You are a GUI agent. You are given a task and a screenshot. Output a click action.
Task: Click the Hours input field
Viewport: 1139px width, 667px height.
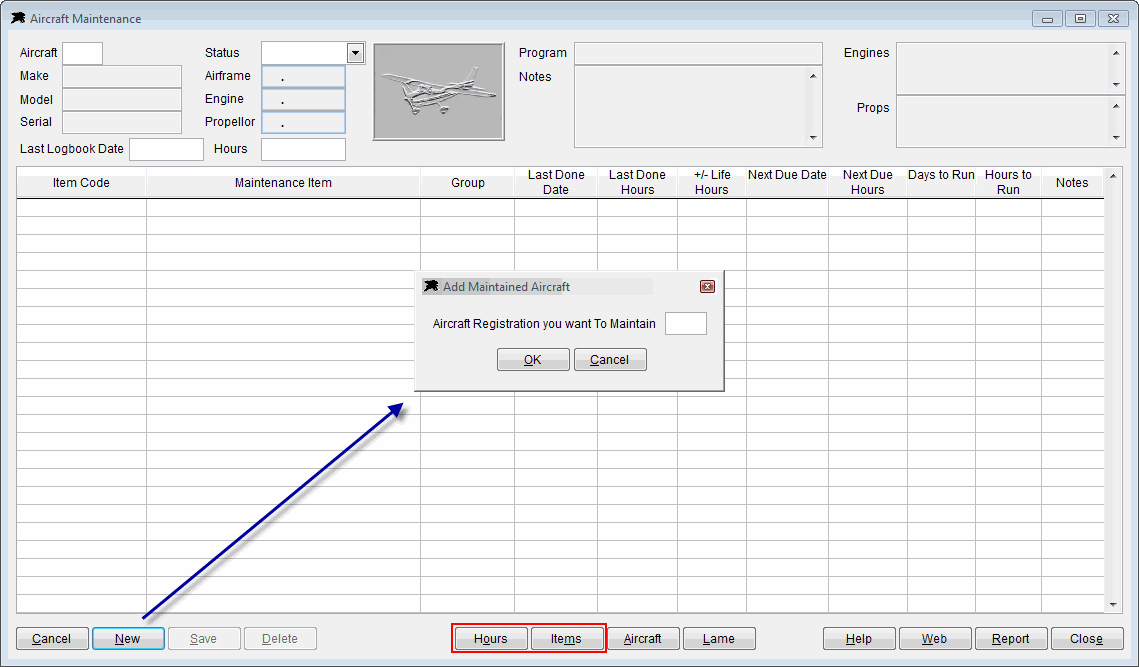(304, 149)
